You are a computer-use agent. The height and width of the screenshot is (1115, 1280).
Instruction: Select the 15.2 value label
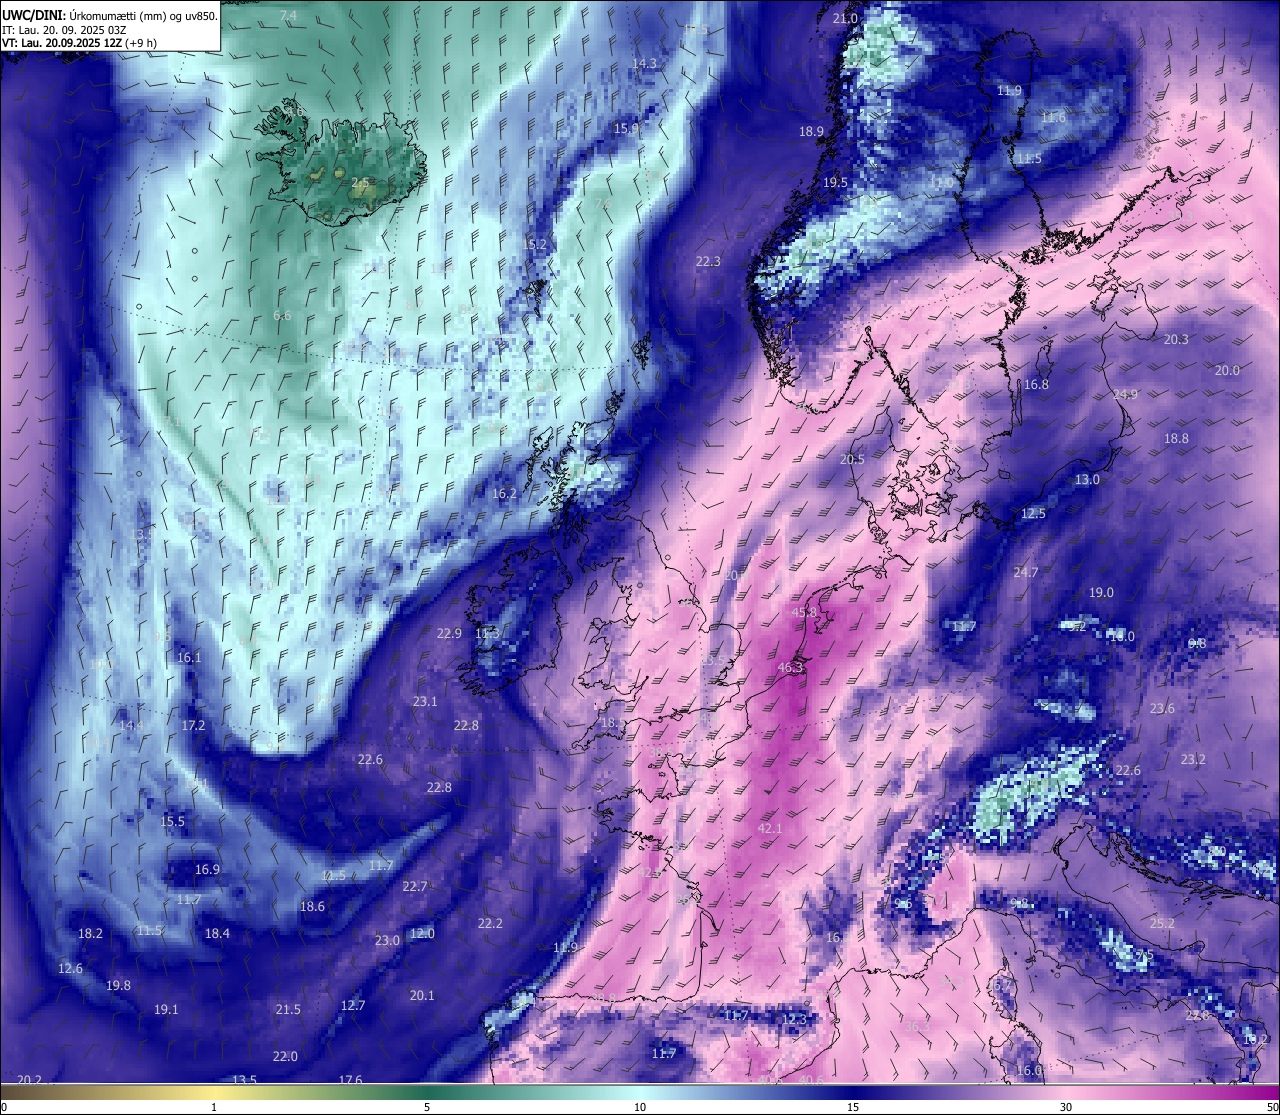535,244
